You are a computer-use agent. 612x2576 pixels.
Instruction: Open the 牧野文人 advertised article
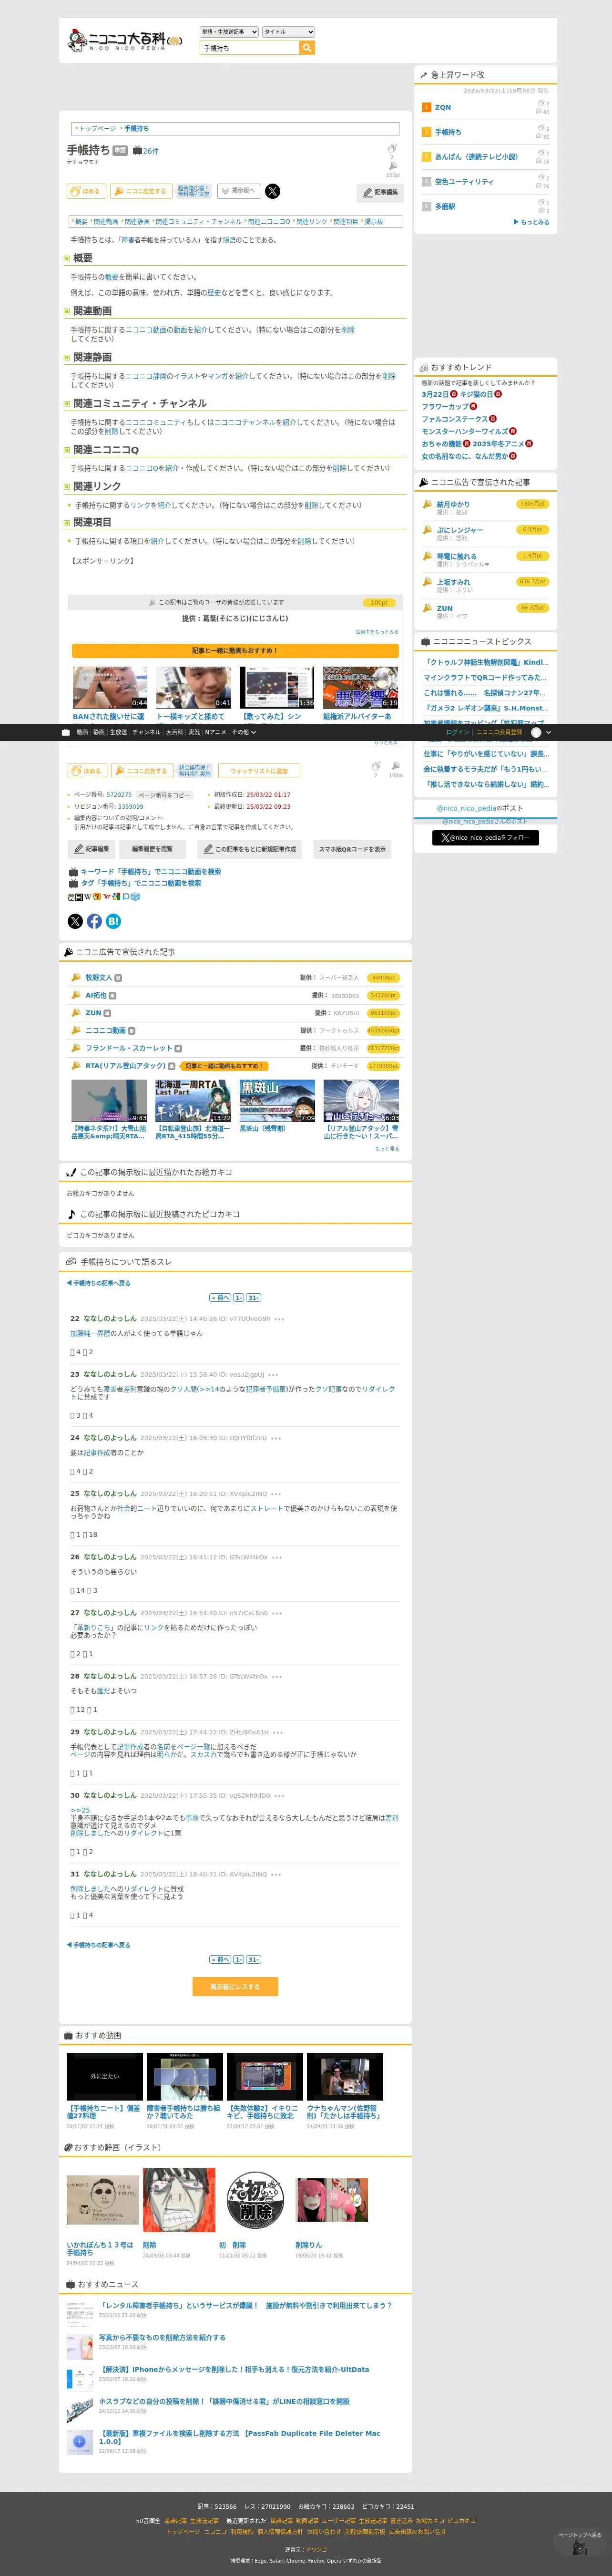tap(99, 977)
